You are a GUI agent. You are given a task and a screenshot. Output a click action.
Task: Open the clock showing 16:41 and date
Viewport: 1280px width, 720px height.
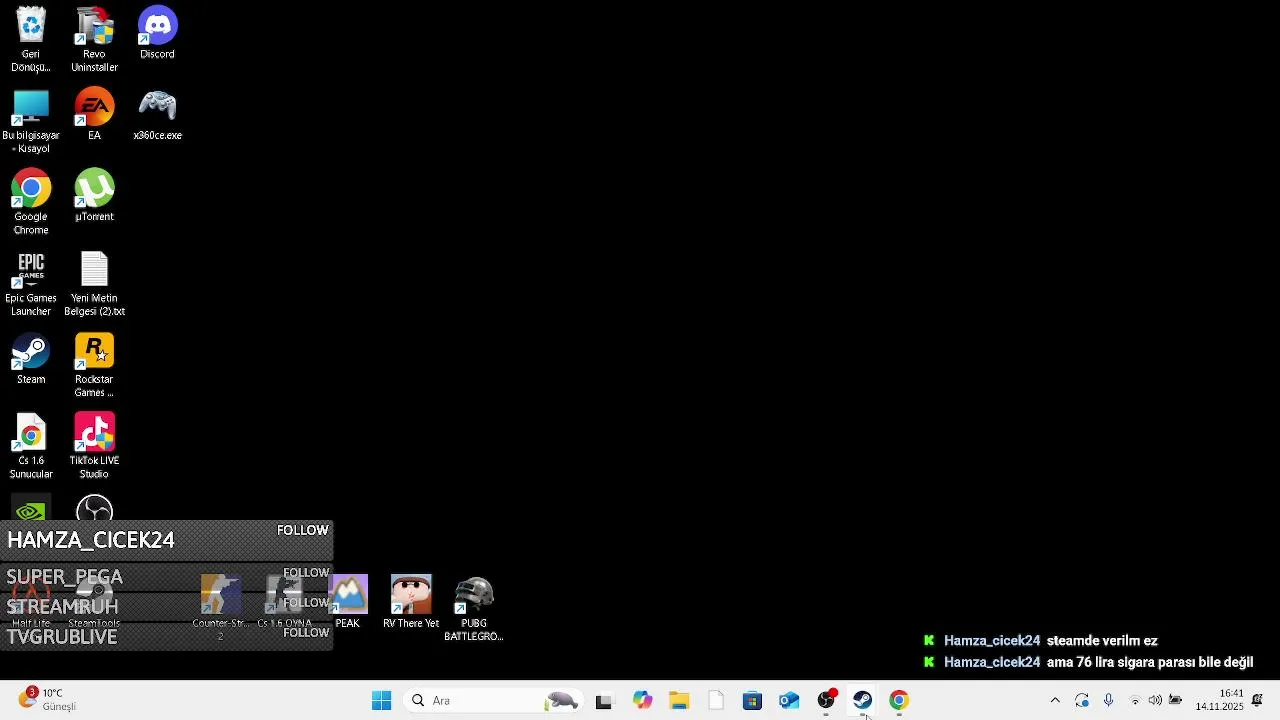1219,700
